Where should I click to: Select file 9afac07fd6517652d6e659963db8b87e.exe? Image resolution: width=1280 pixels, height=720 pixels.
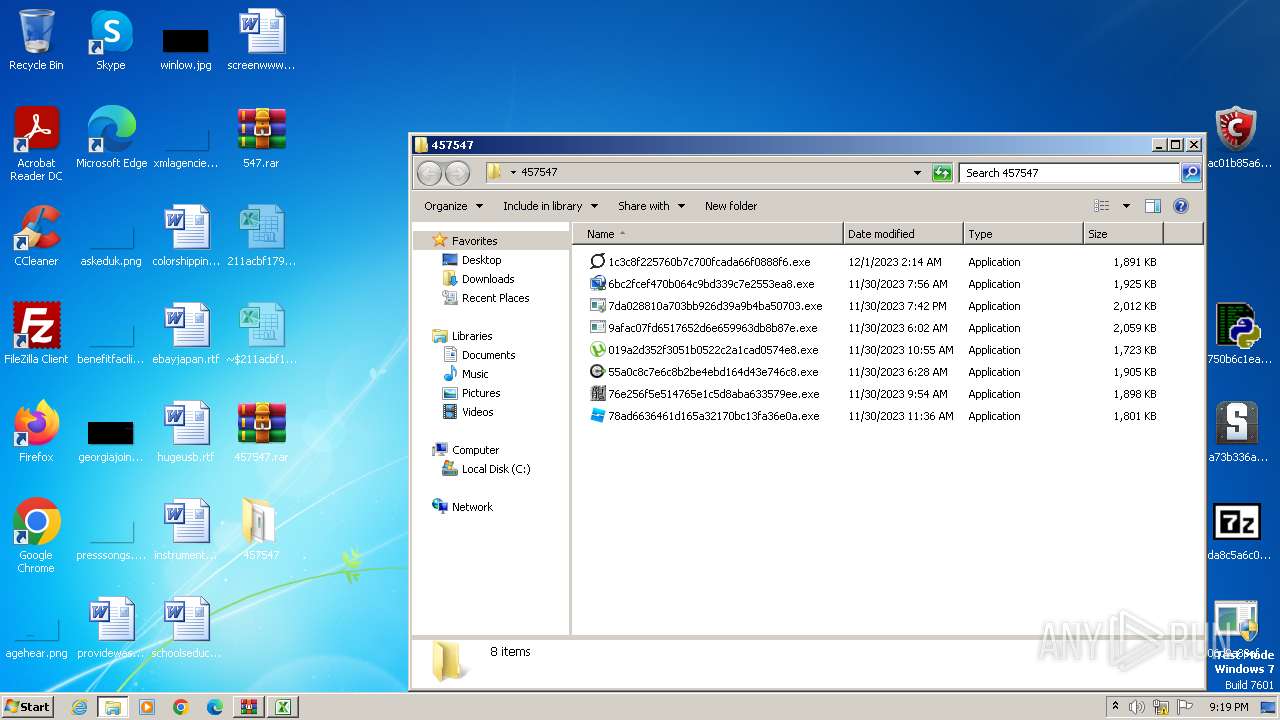coord(713,328)
